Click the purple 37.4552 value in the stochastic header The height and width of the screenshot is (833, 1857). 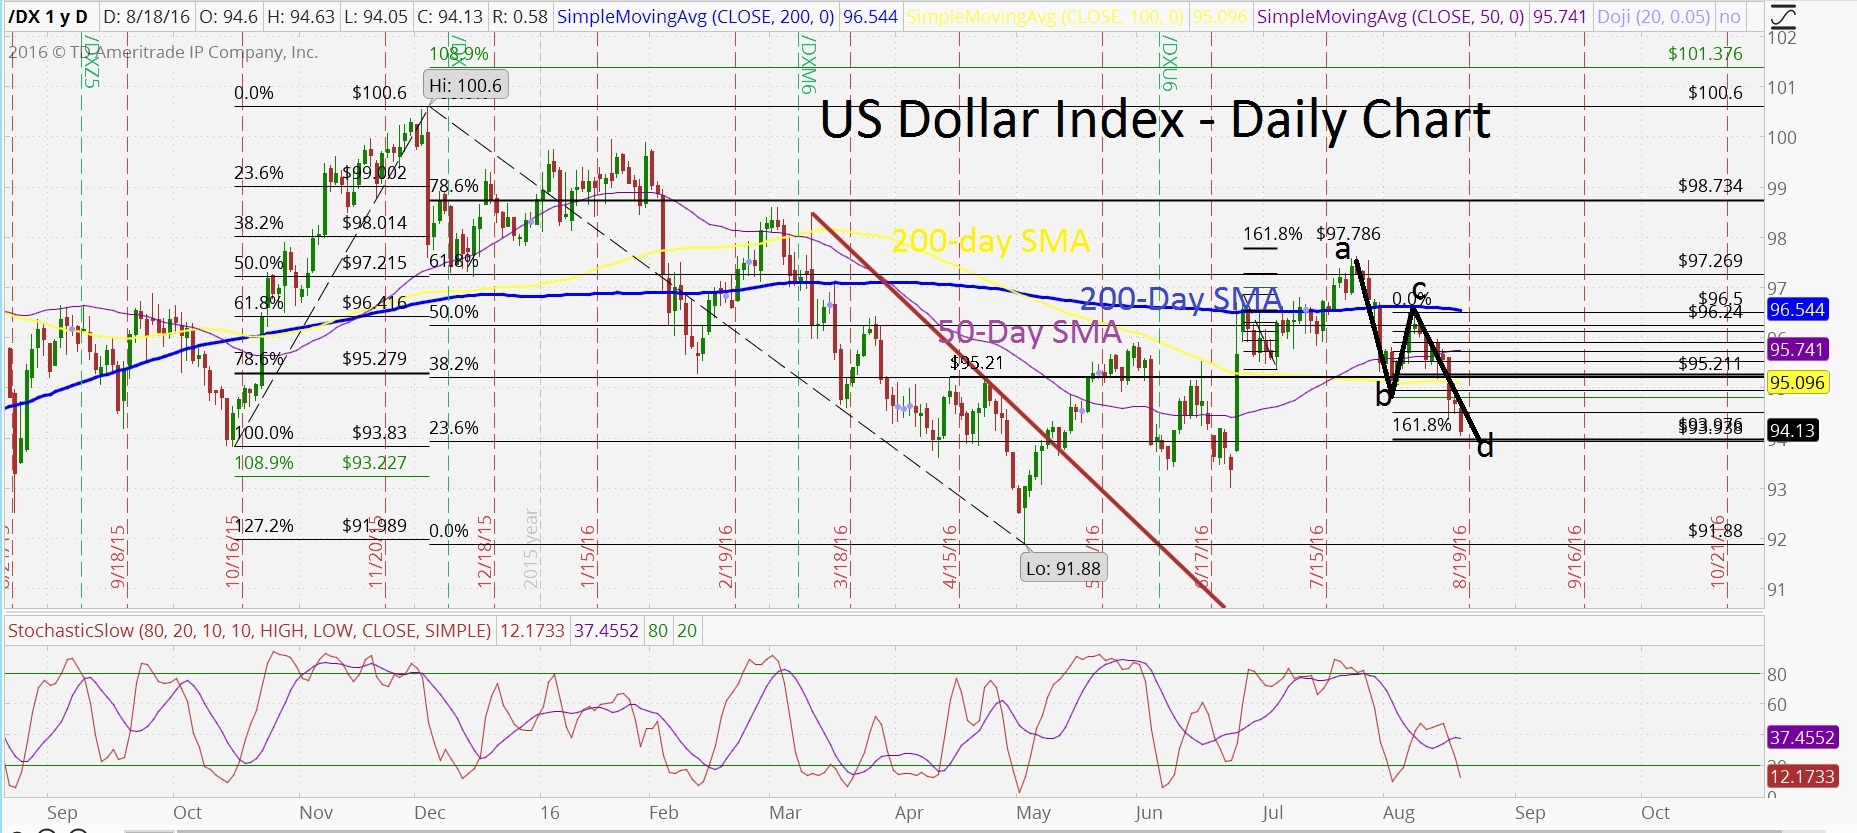click(606, 631)
